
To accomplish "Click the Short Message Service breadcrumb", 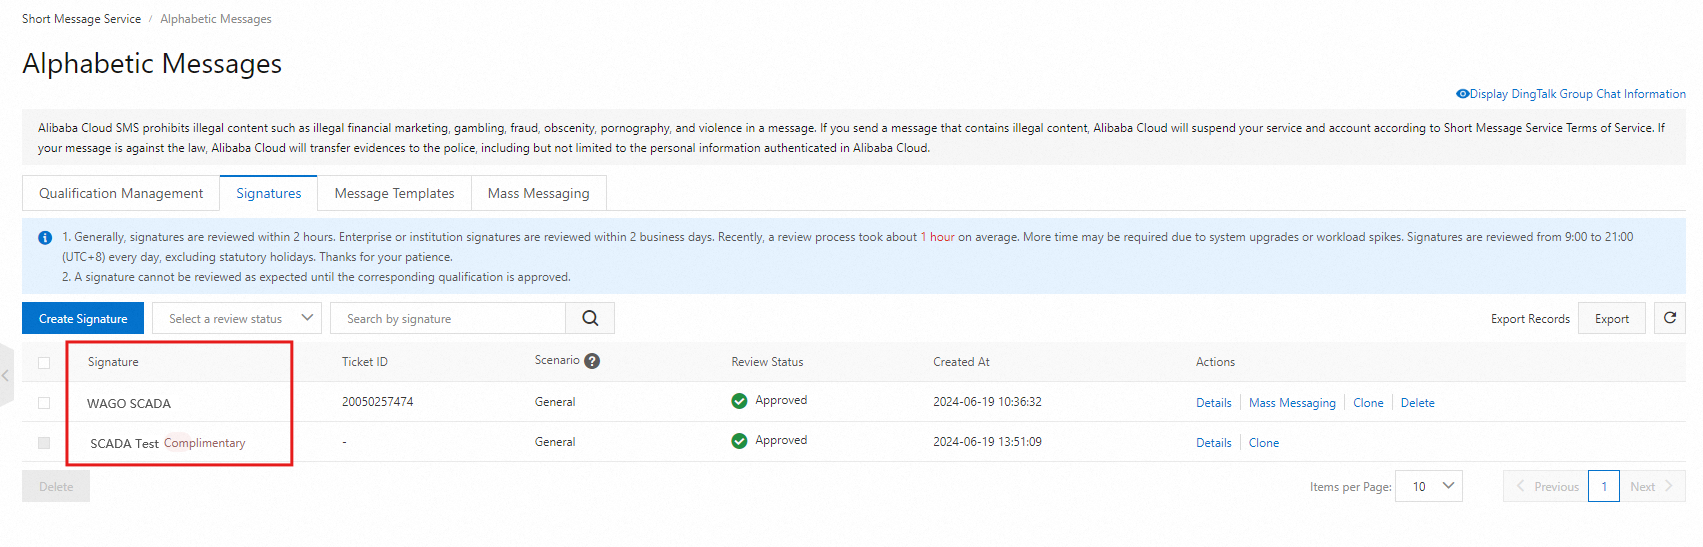I will [81, 19].
